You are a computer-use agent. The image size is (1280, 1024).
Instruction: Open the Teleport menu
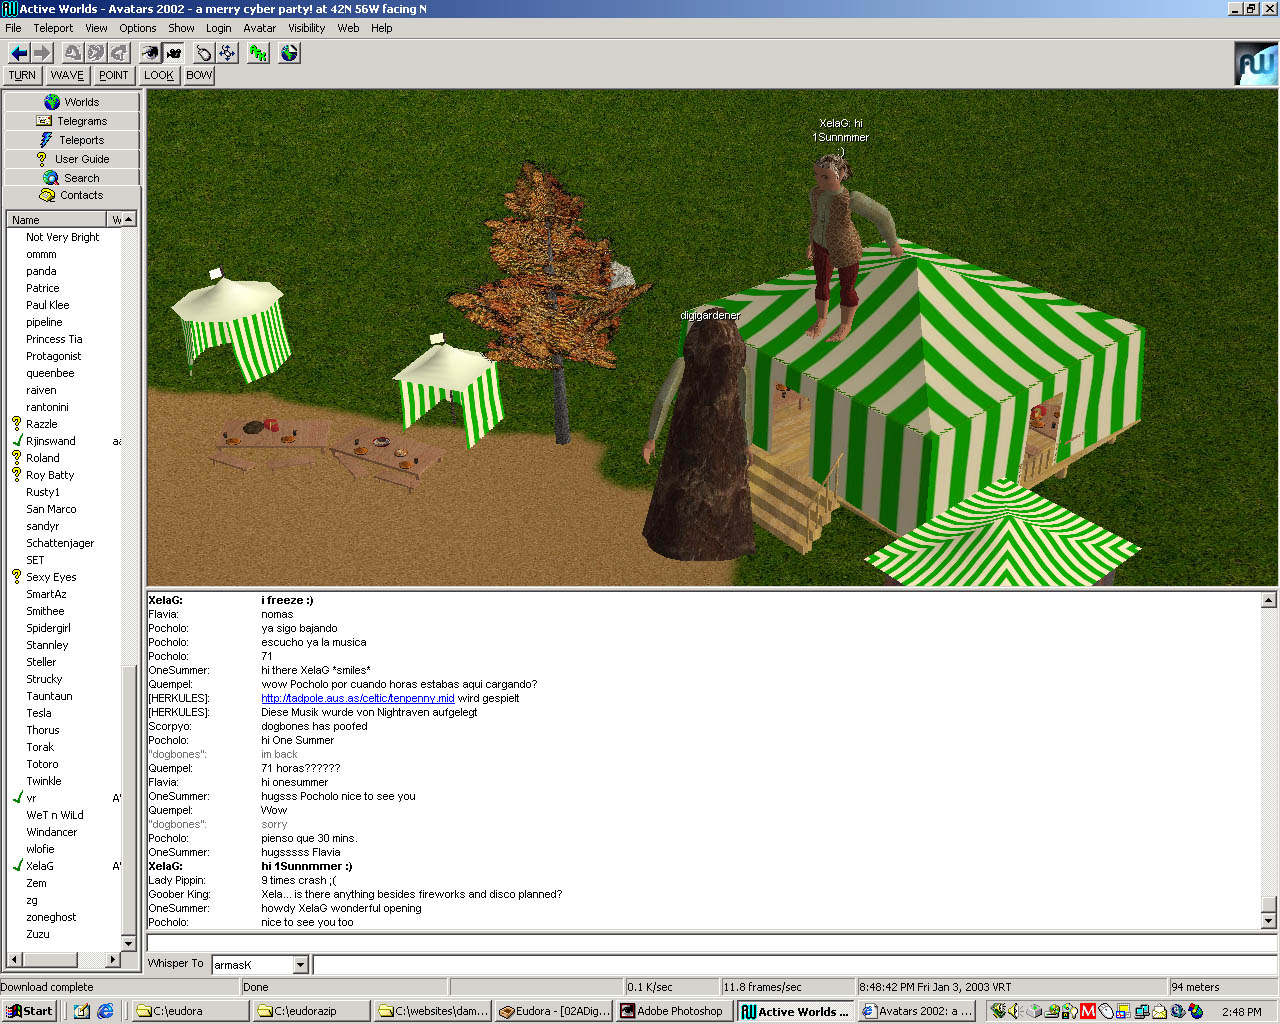pos(53,28)
